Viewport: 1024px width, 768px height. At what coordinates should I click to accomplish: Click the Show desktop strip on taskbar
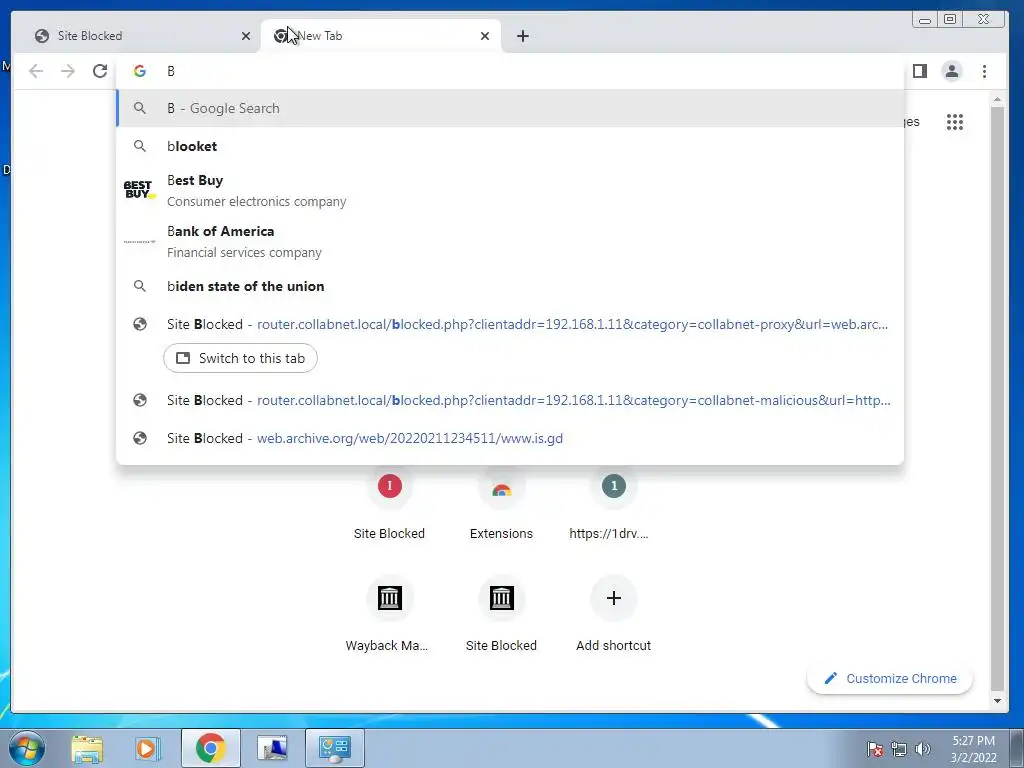(x=1017, y=748)
